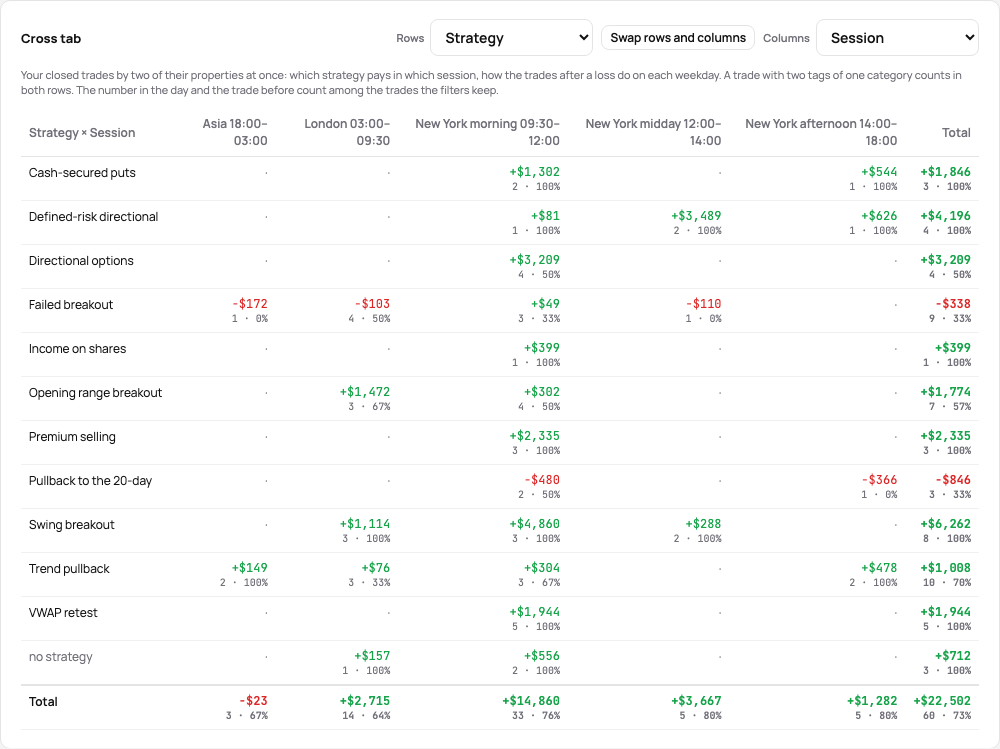Open the Columns Session dropdown

click(x=897, y=38)
